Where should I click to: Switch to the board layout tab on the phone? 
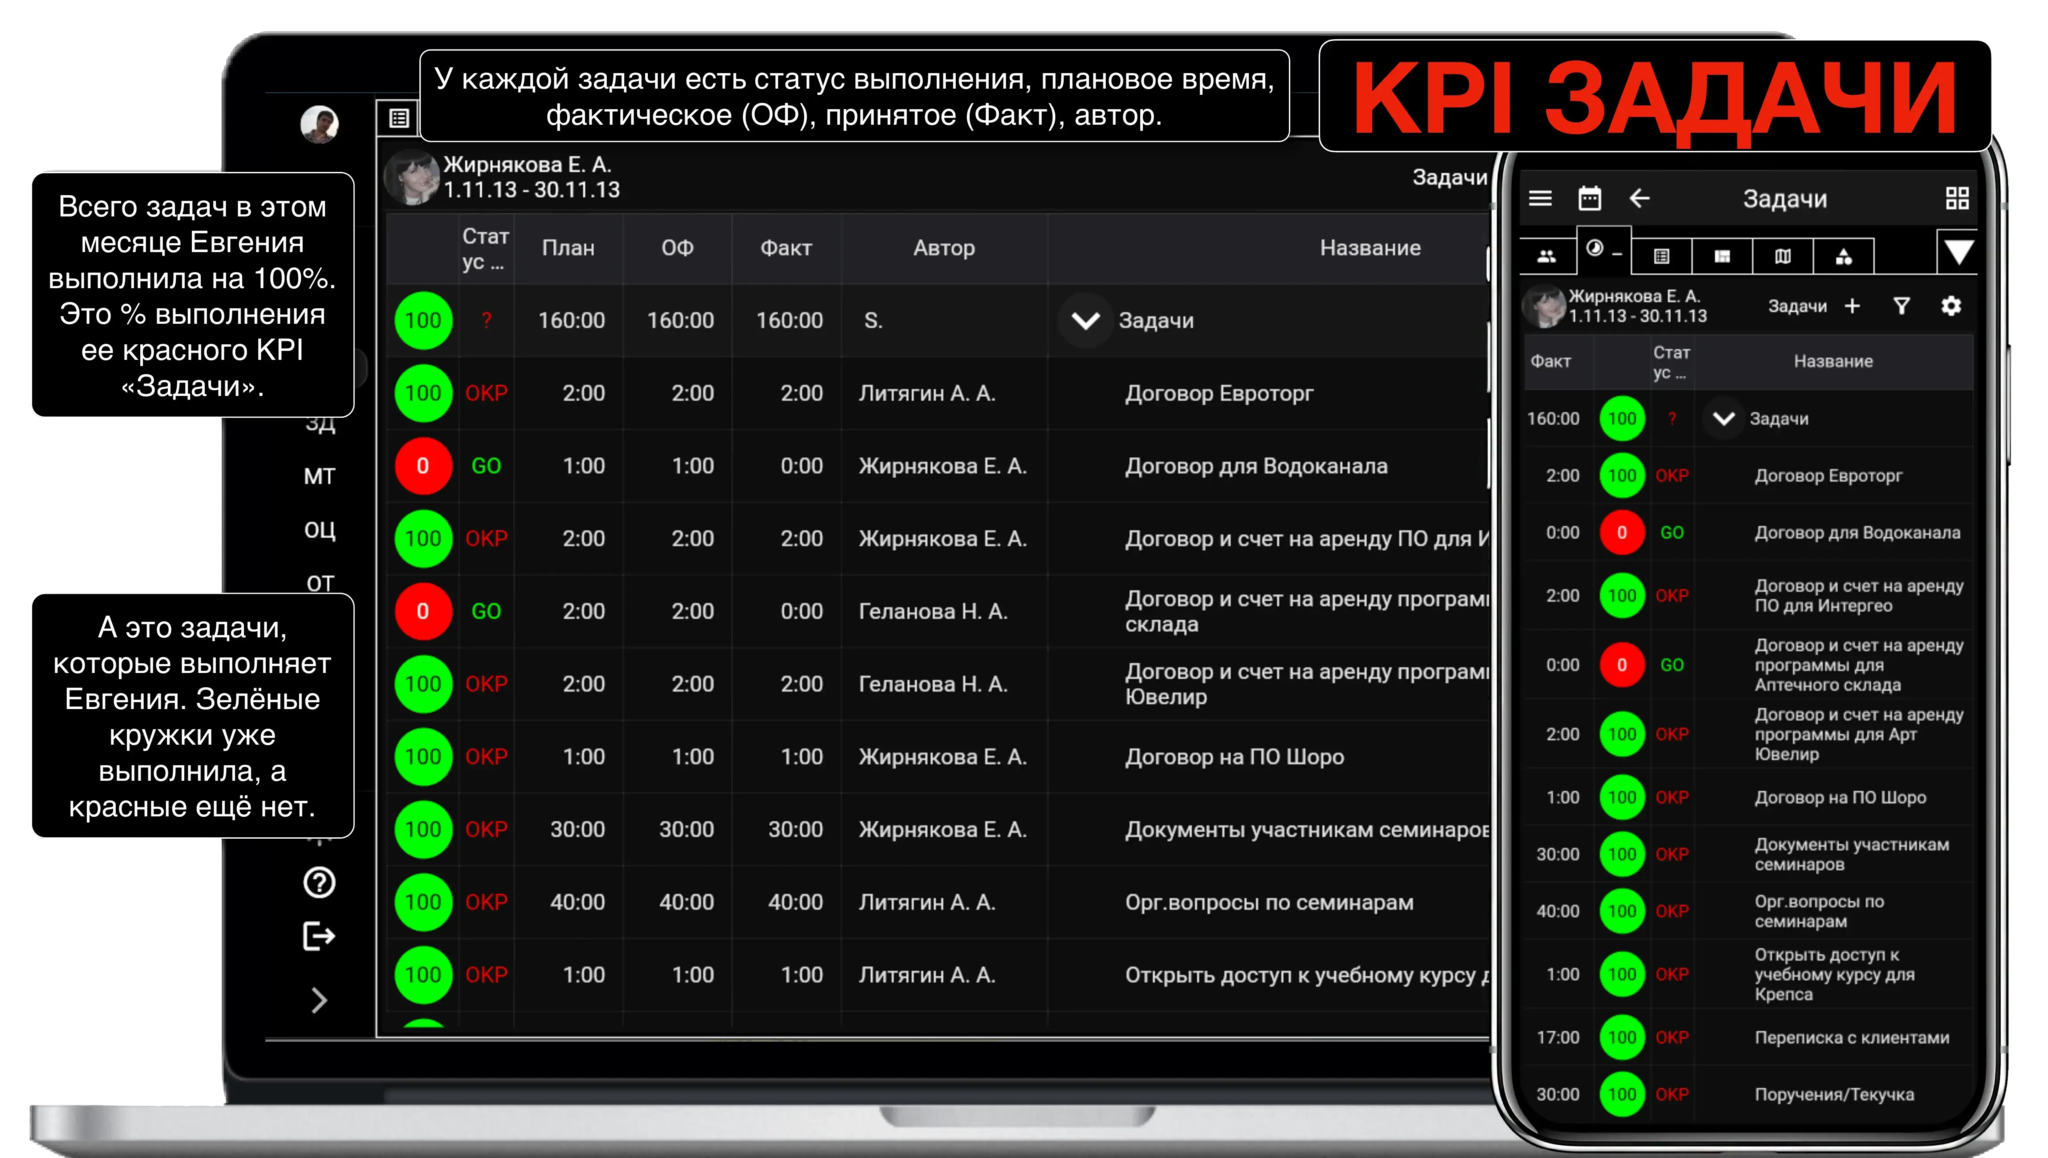(x=1722, y=256)
